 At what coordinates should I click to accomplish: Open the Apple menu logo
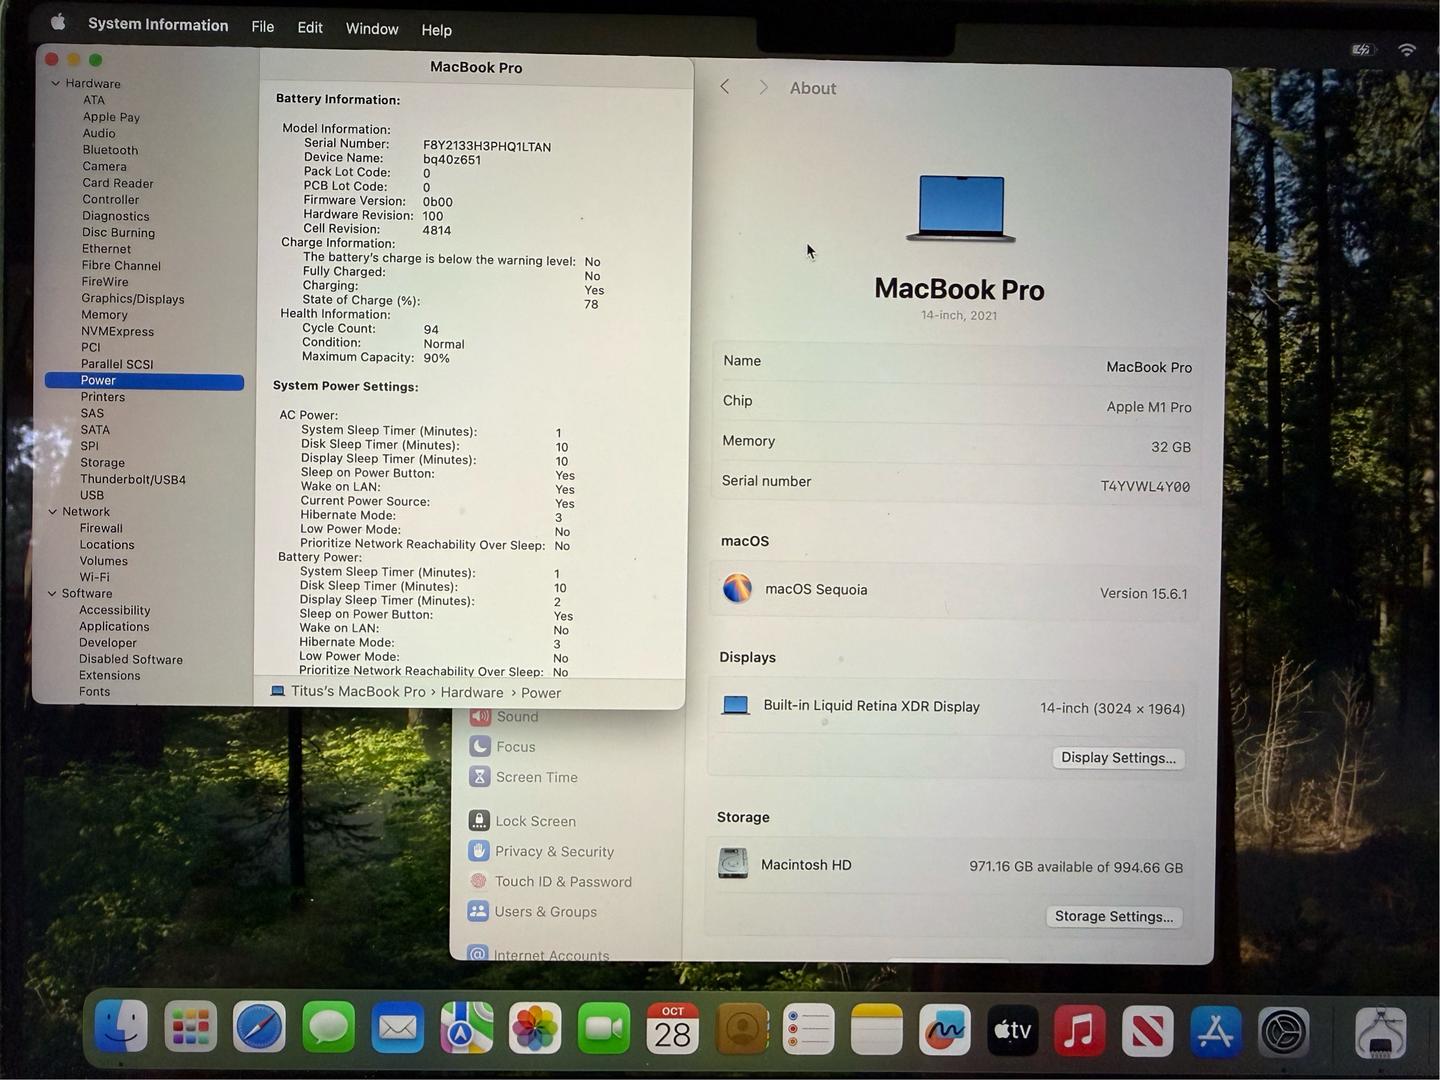[58, 23]
